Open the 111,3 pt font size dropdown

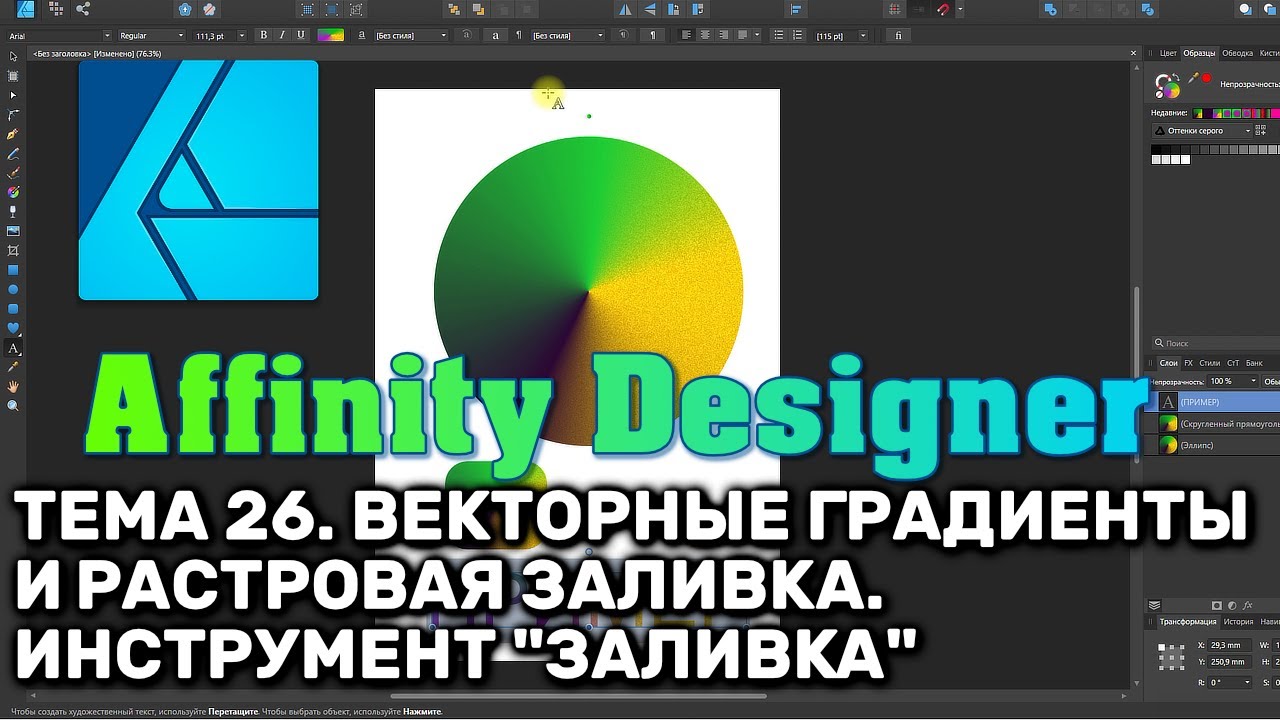(x=222, y=35)
